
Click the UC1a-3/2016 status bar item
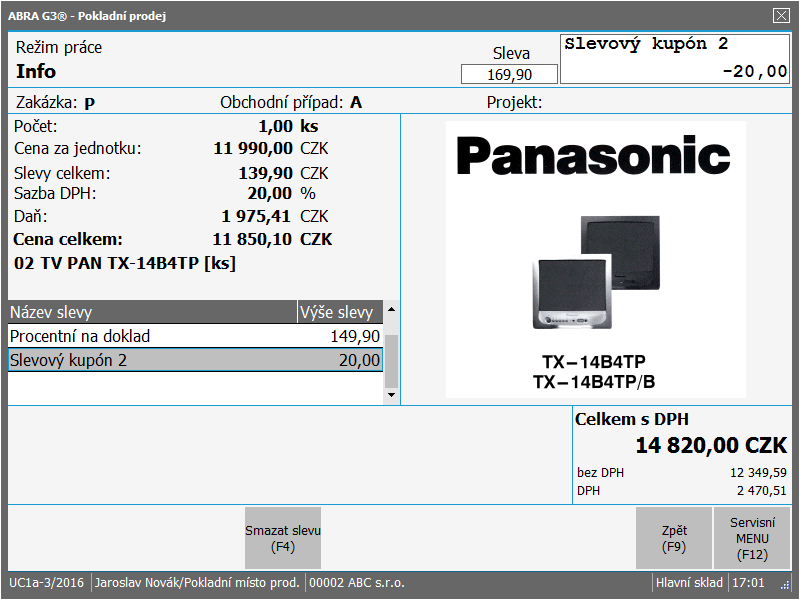tap(47, 582)
